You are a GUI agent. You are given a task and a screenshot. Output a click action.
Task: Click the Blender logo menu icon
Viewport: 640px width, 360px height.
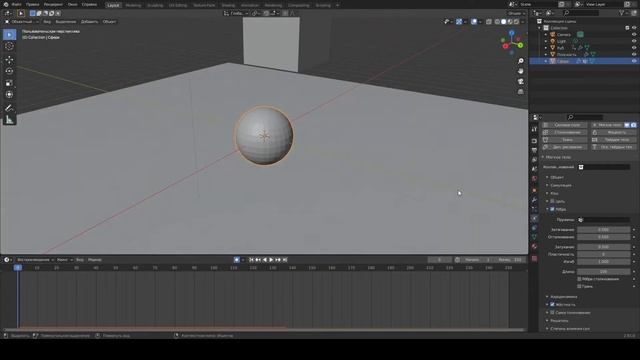(6, 4)
